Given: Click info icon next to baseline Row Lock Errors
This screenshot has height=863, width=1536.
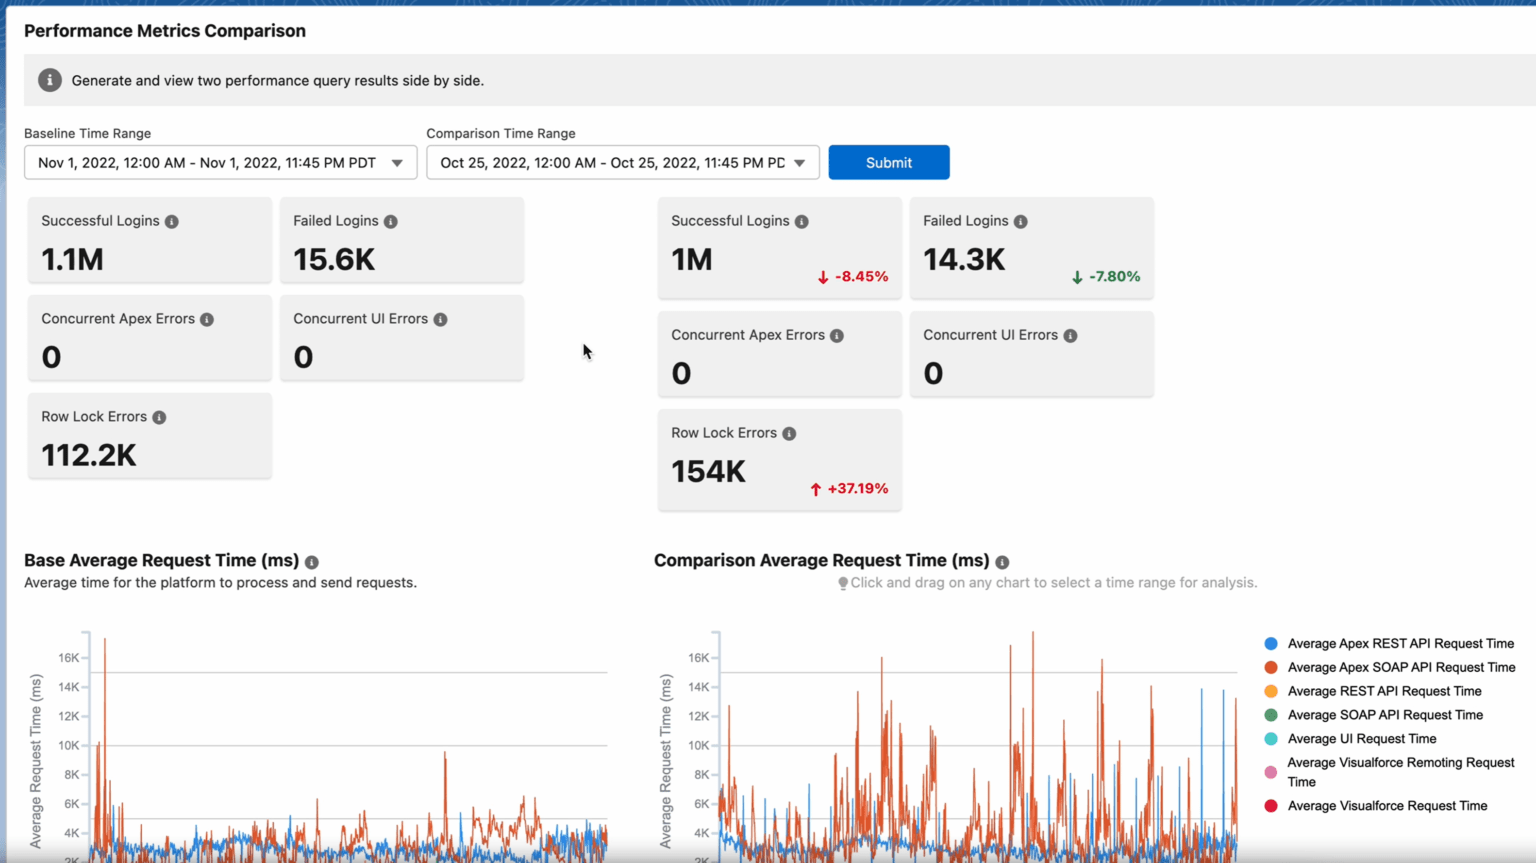Looking at the screenshot, I should tap(159, 418).
